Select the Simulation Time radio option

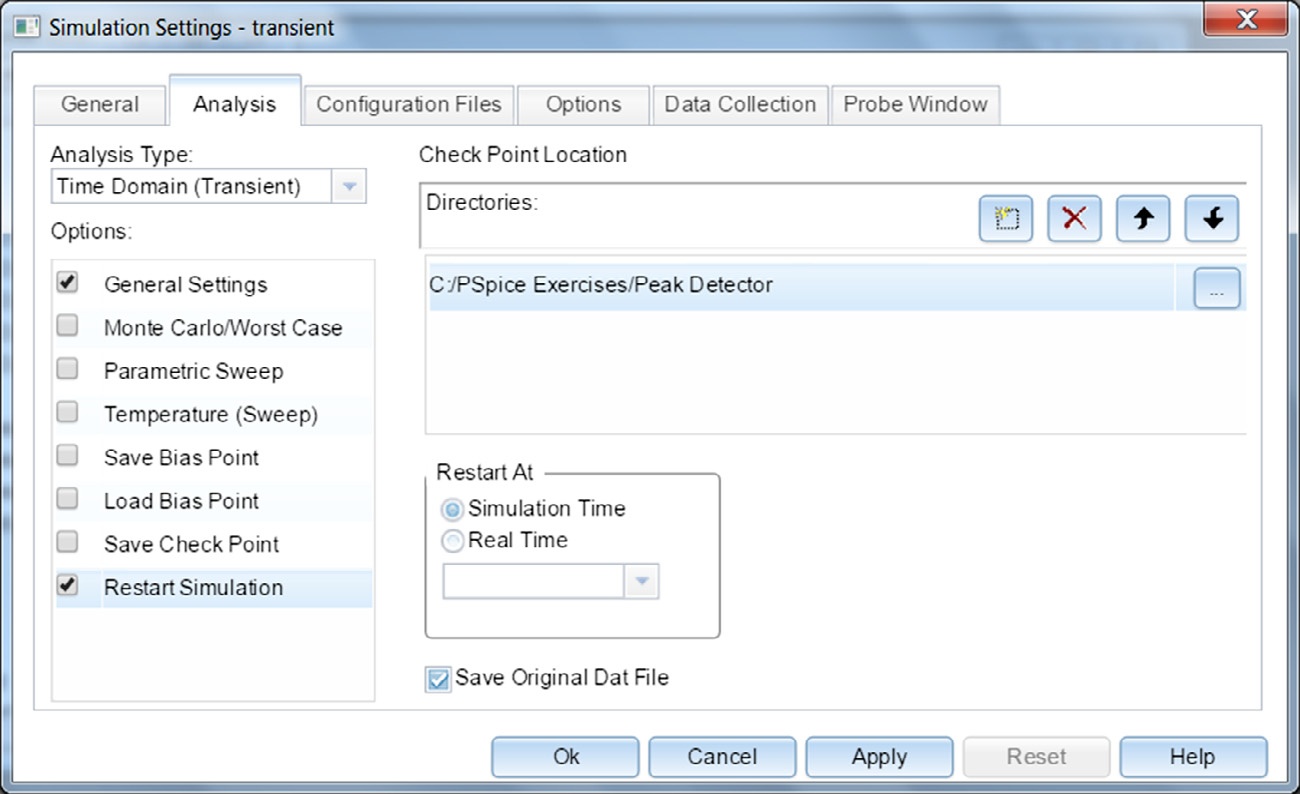(453, 509)
